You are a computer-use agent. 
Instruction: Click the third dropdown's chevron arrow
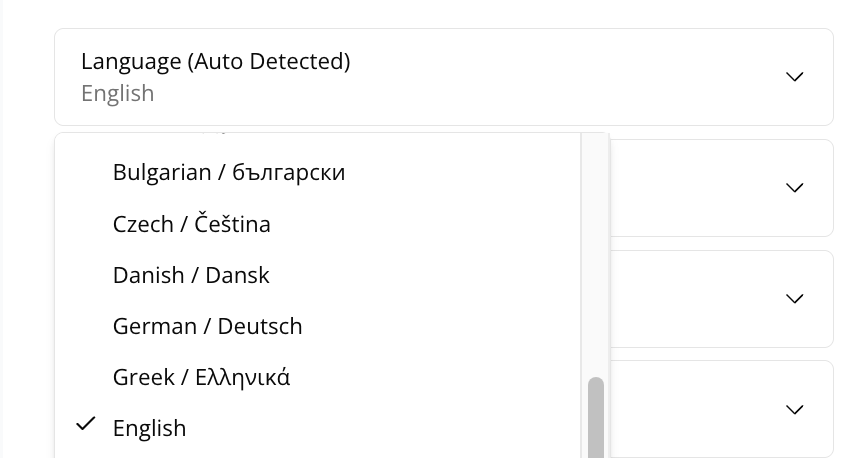pos(795,299)
